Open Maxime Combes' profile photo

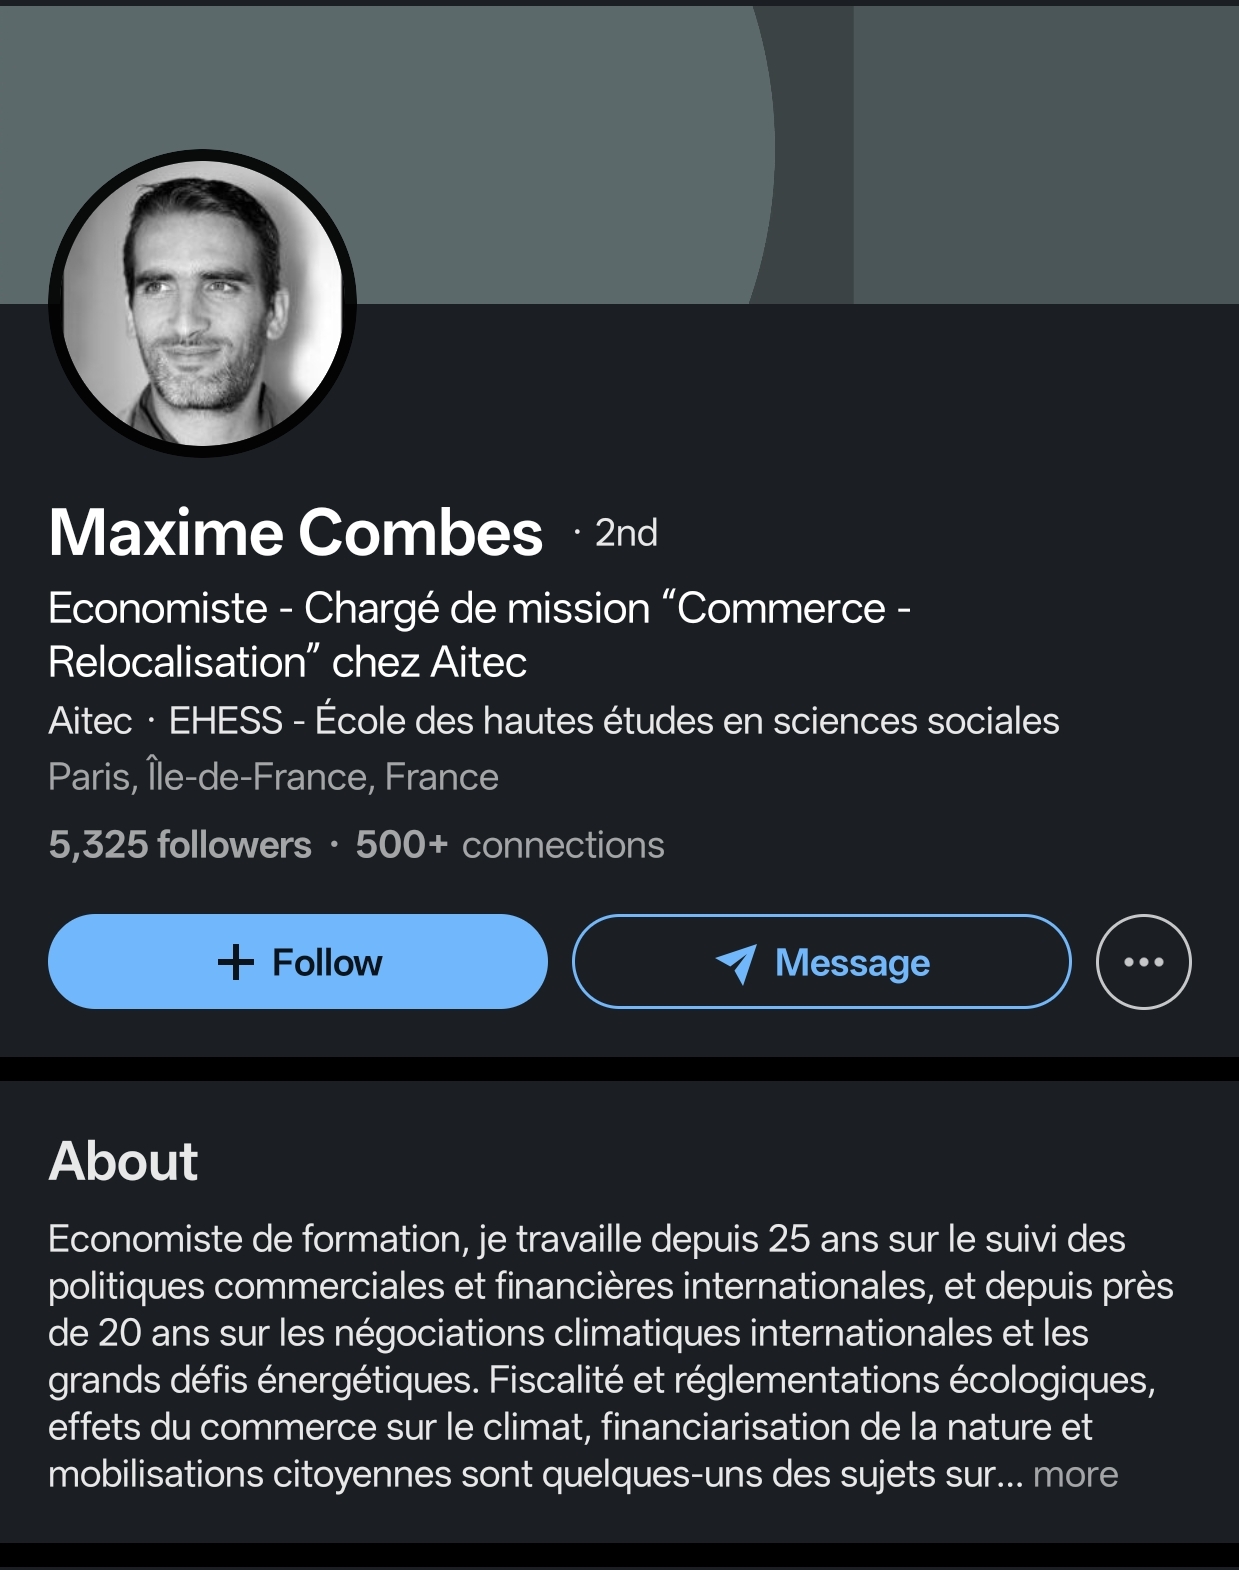click(202, 303)
